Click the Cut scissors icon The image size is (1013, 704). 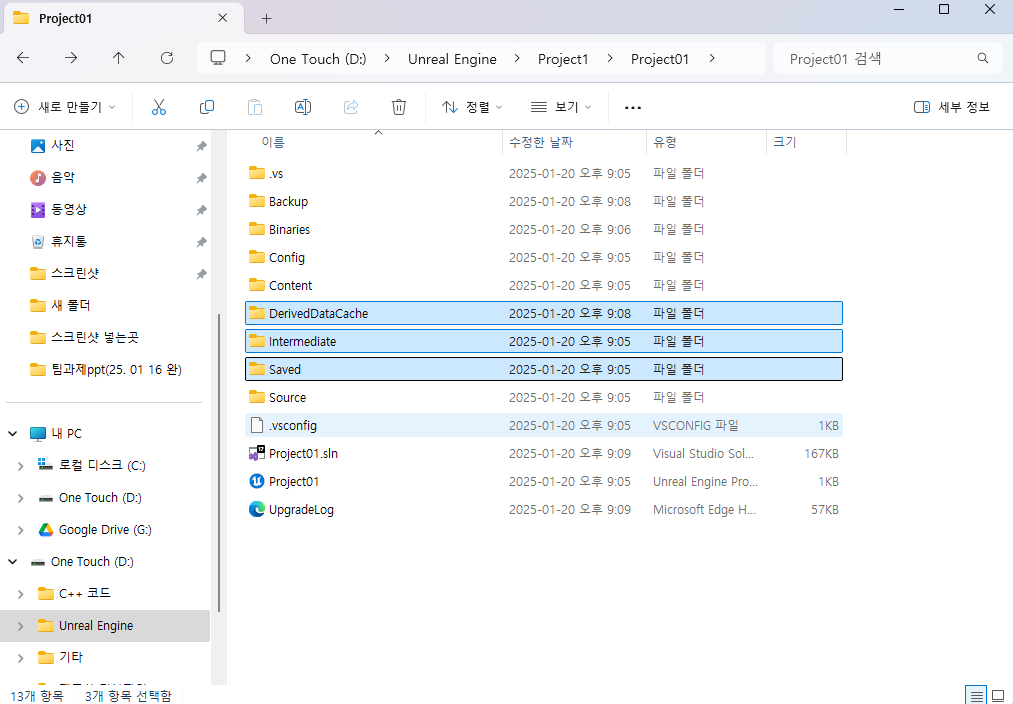pos(159,107)
